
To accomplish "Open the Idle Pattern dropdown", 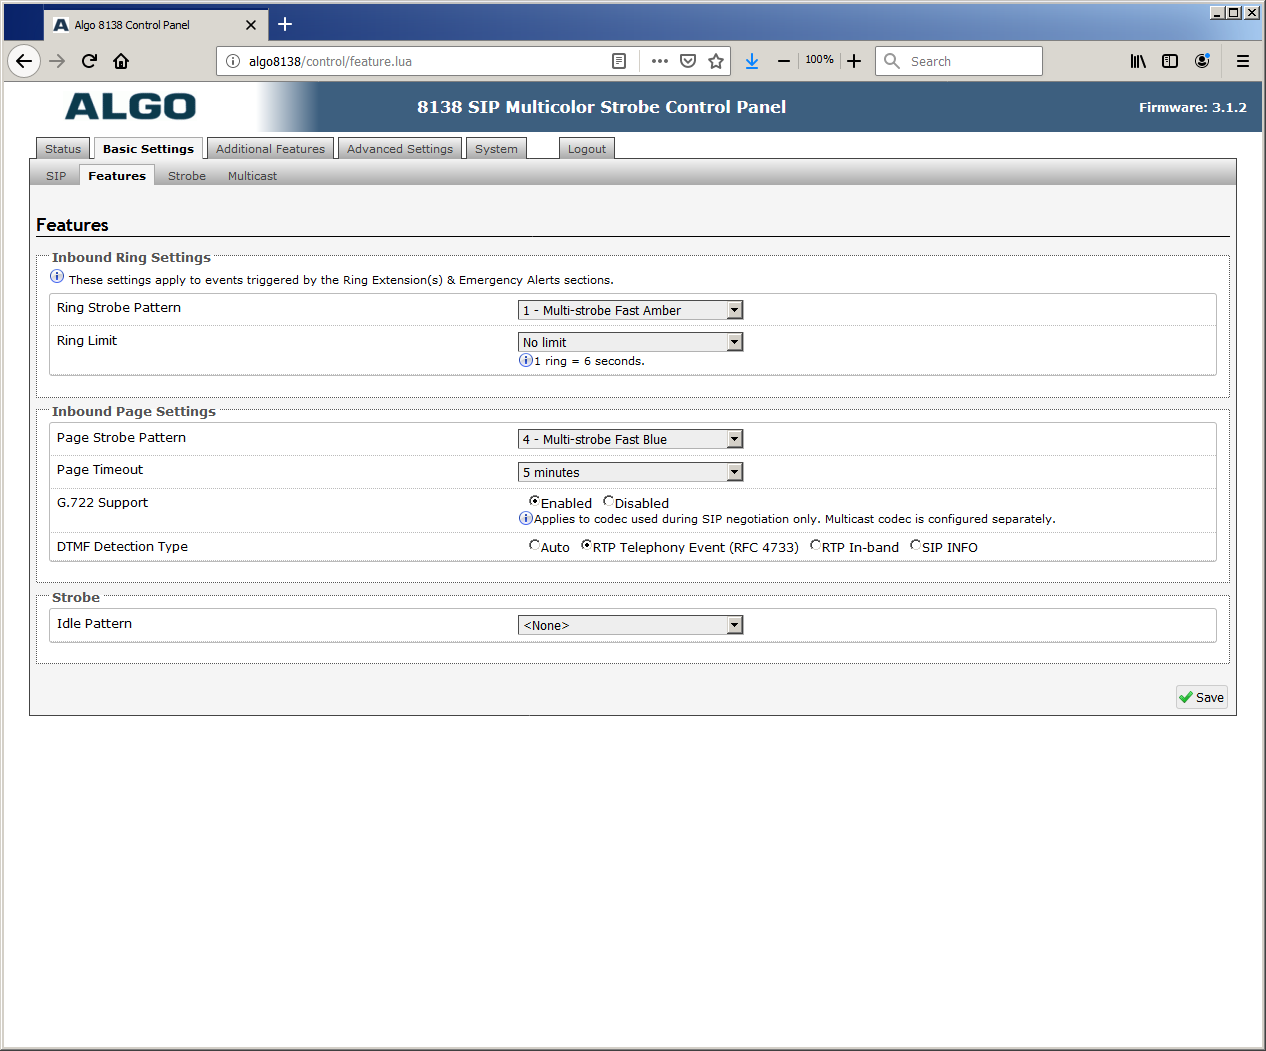I will point(630,625).
